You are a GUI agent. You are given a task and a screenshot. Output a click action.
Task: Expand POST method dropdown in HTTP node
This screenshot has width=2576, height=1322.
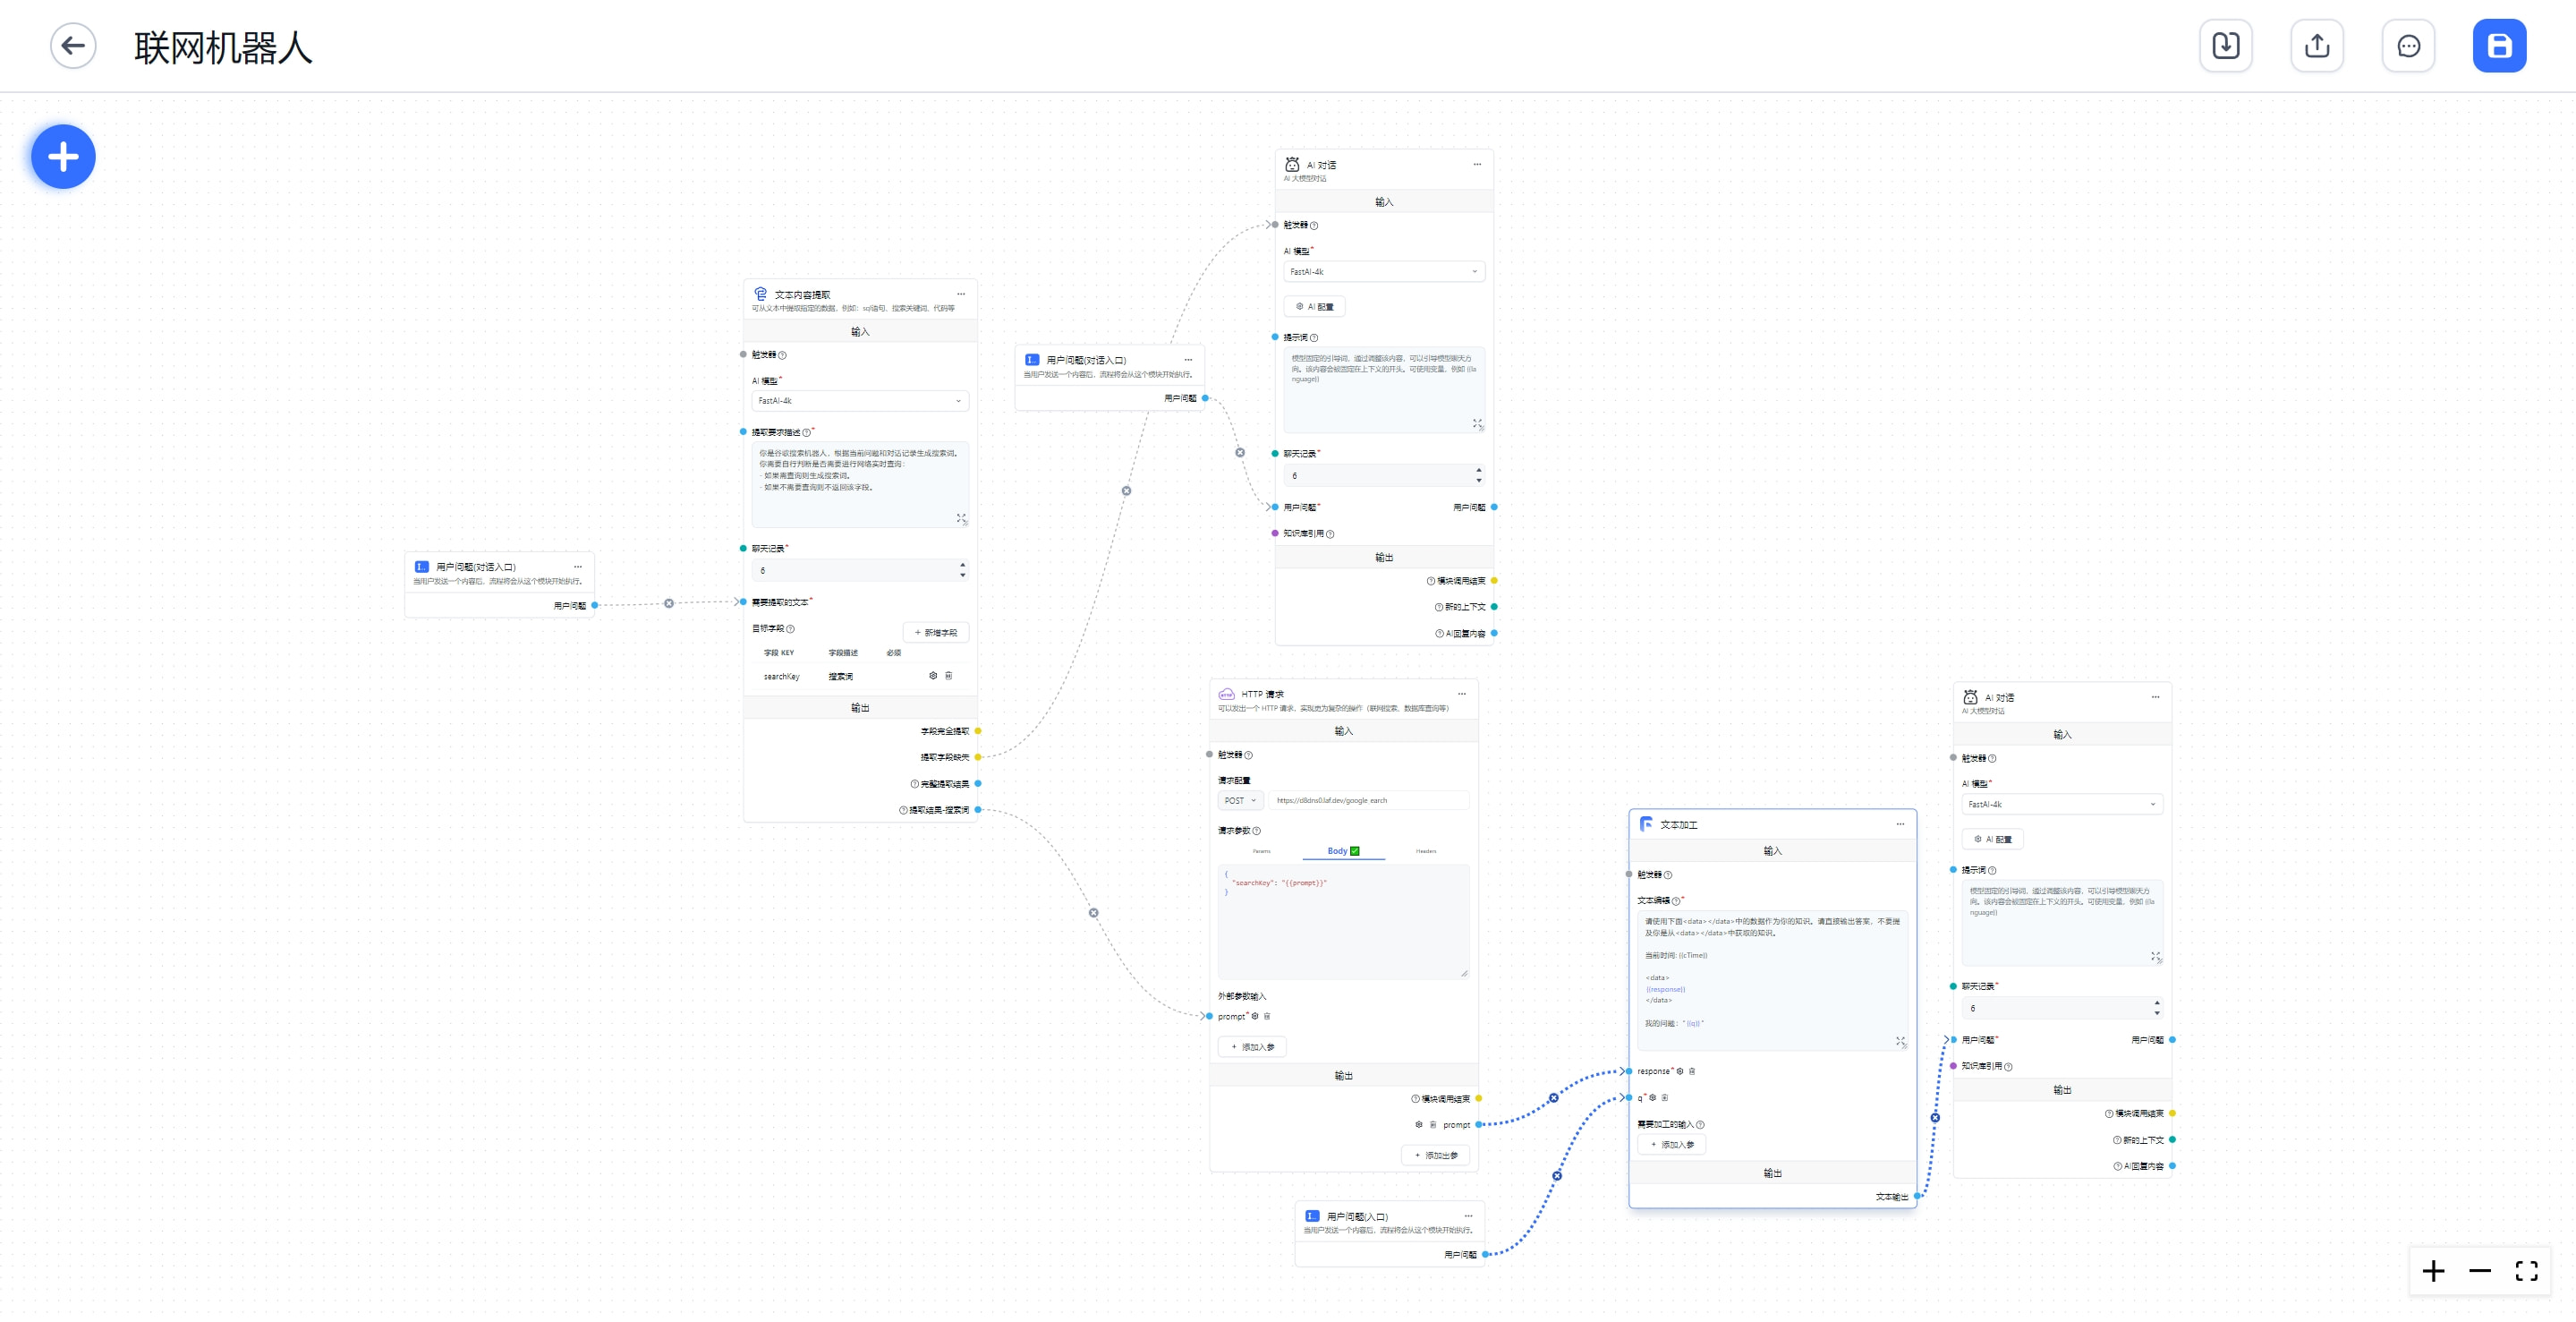point(1240,800)
